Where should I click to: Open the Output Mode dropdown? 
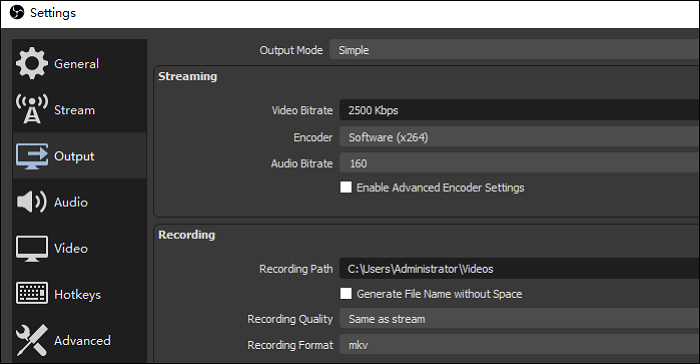coord(514,50)
